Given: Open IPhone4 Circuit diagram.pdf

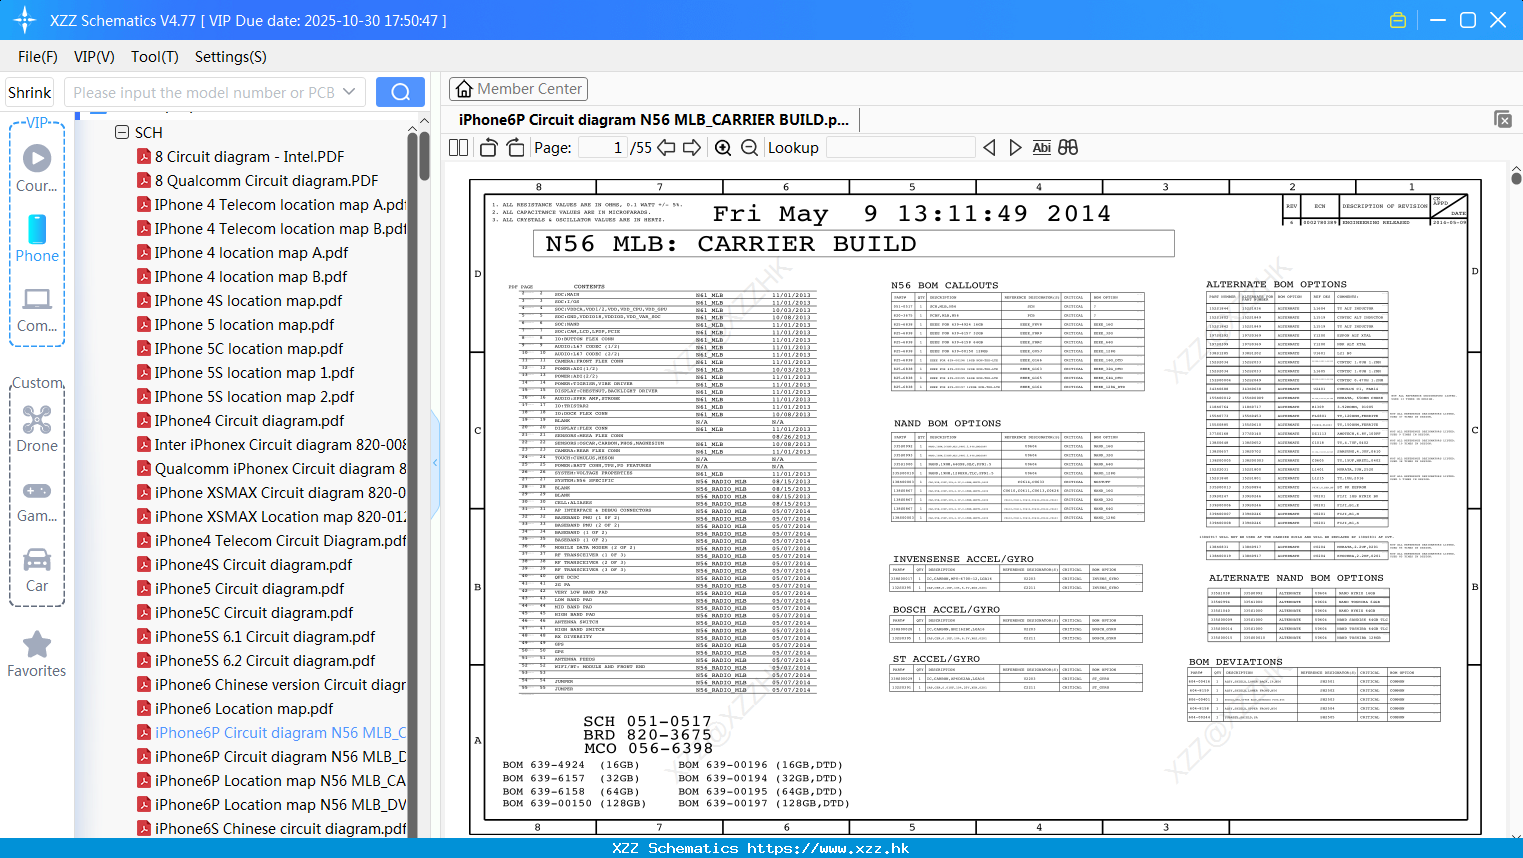Looking at the screenshot, I should (x=249, y=420).
